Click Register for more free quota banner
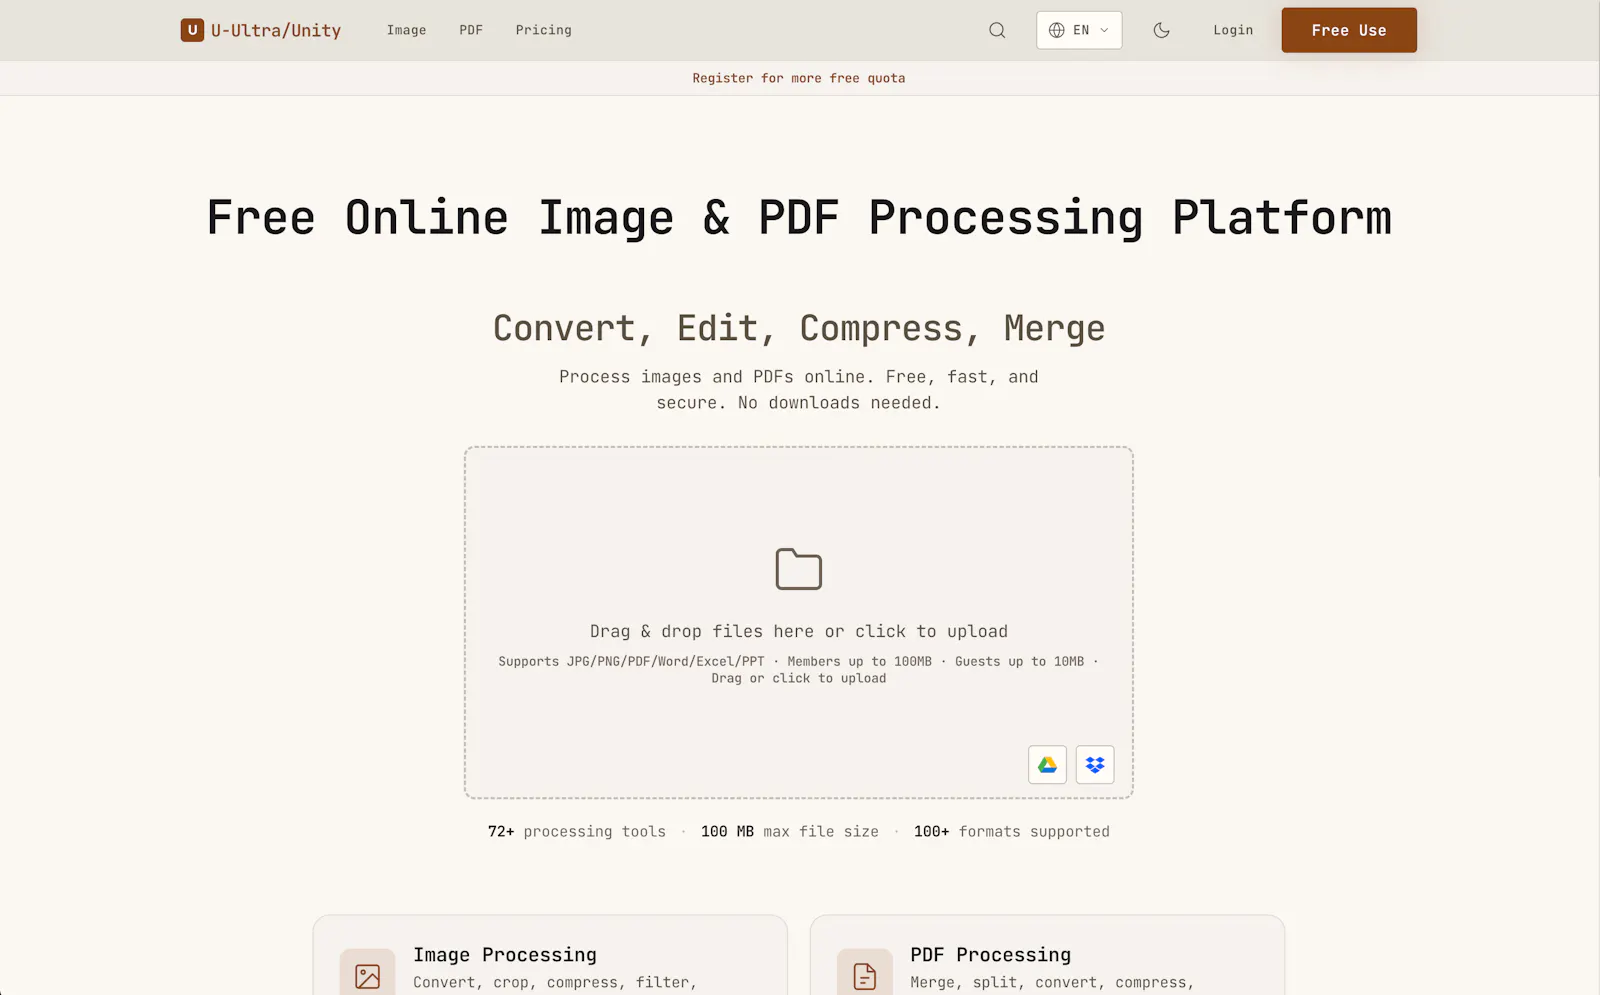 799,78
